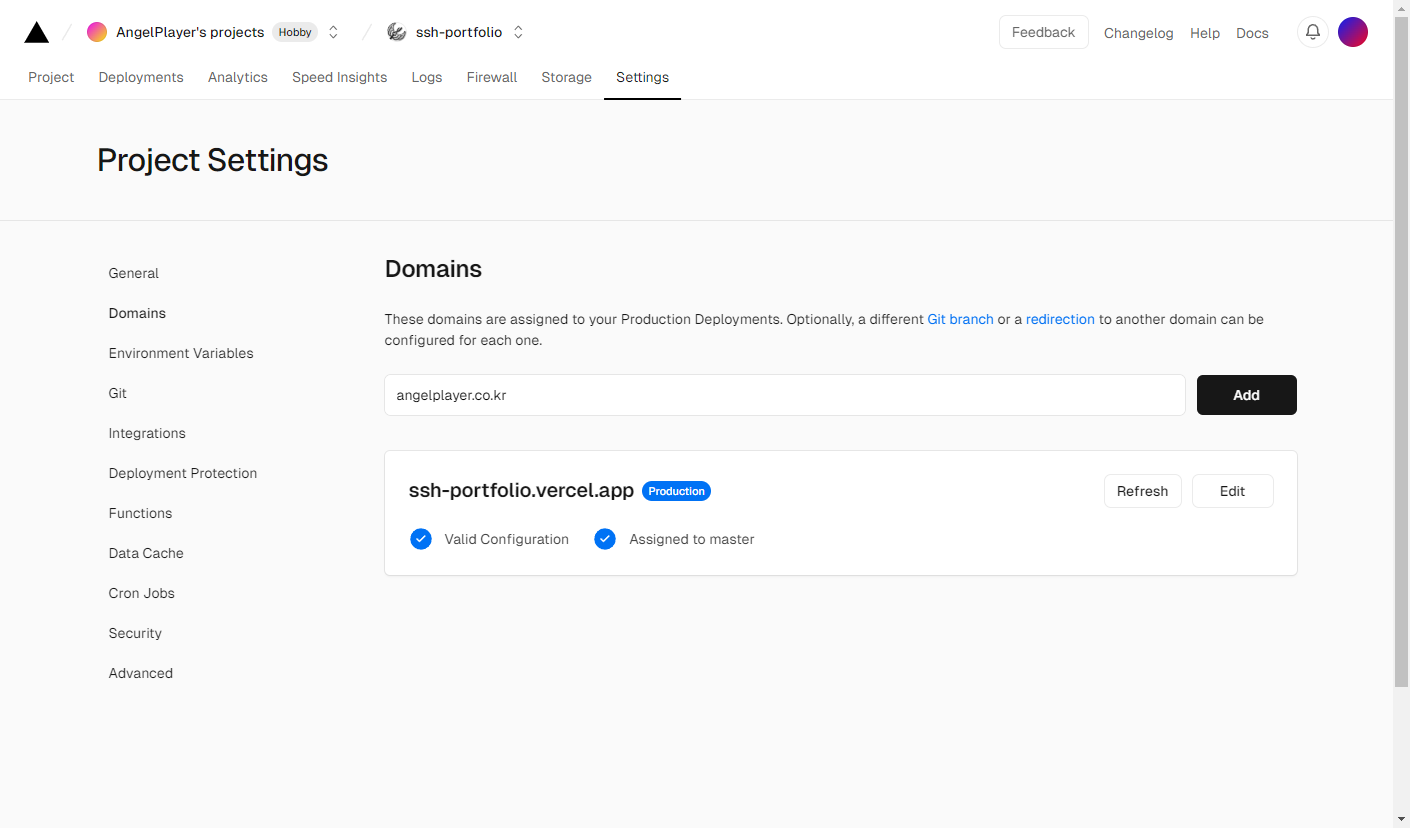The image size is (1410, 828).
Task: Switch to the Firewall tab
Action: pyautogui.click(x=492, y=77)
